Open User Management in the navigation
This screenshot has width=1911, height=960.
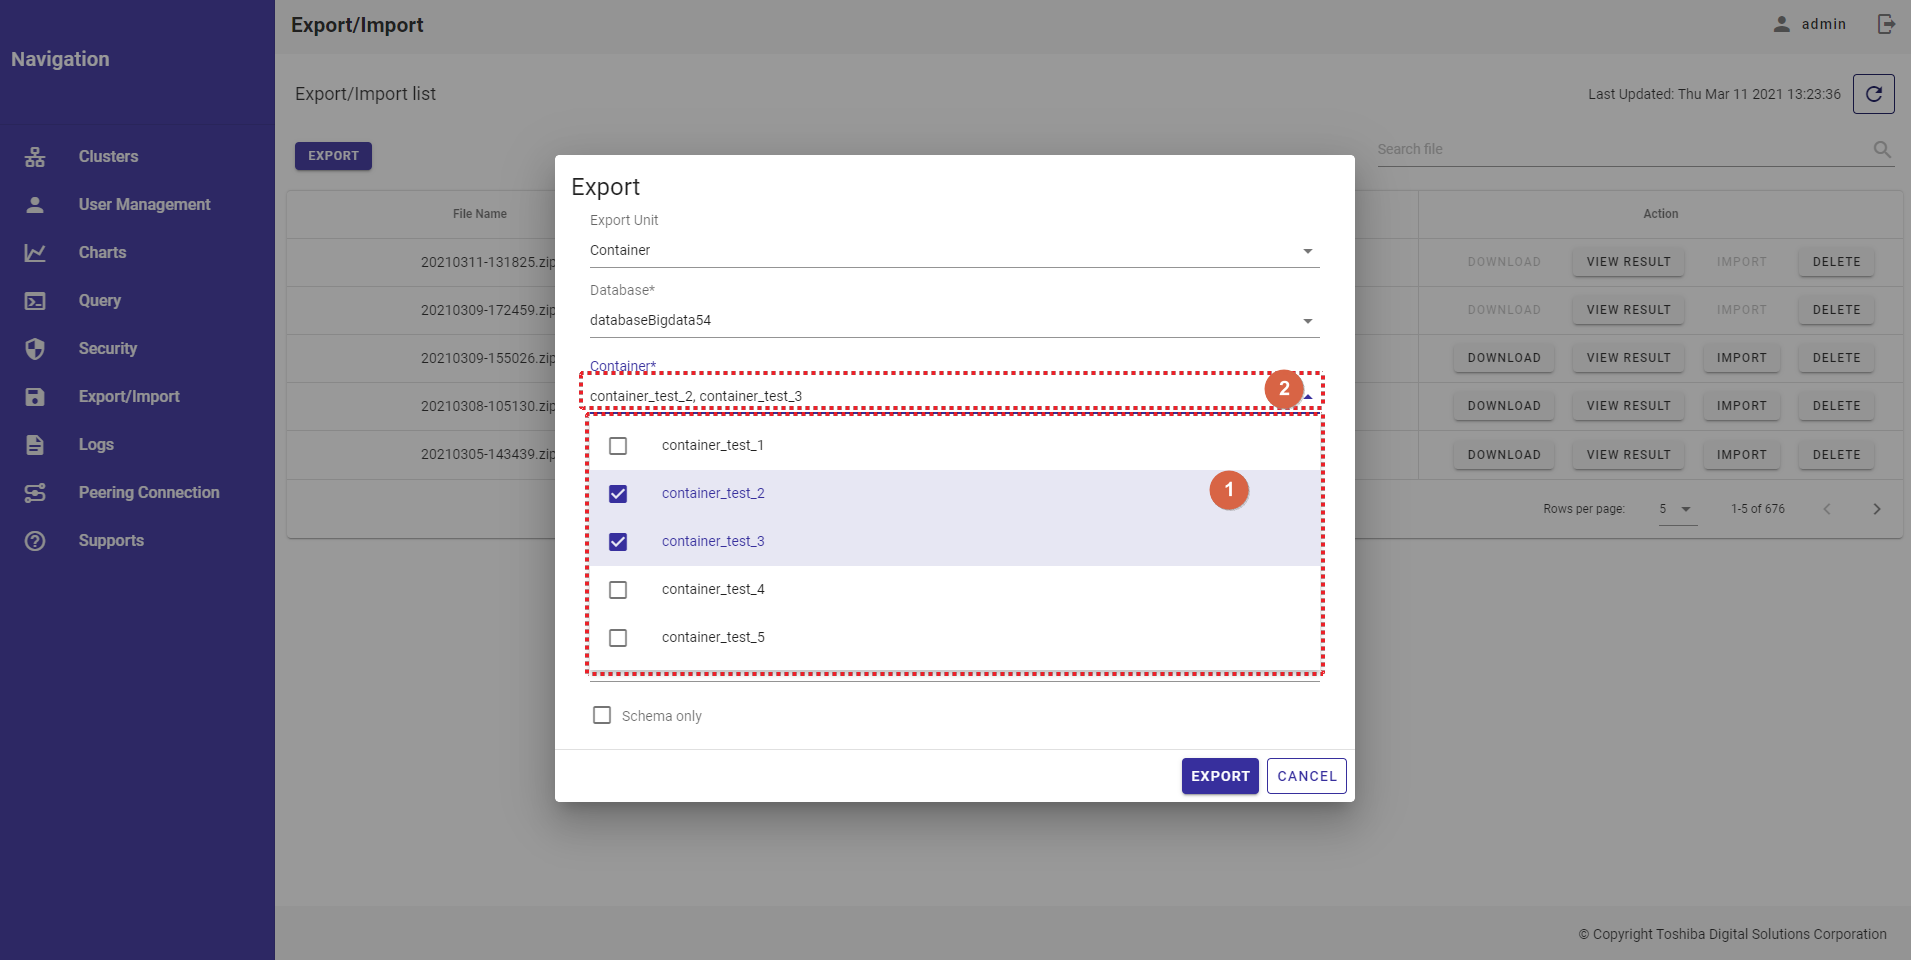[x=145, y=205]
